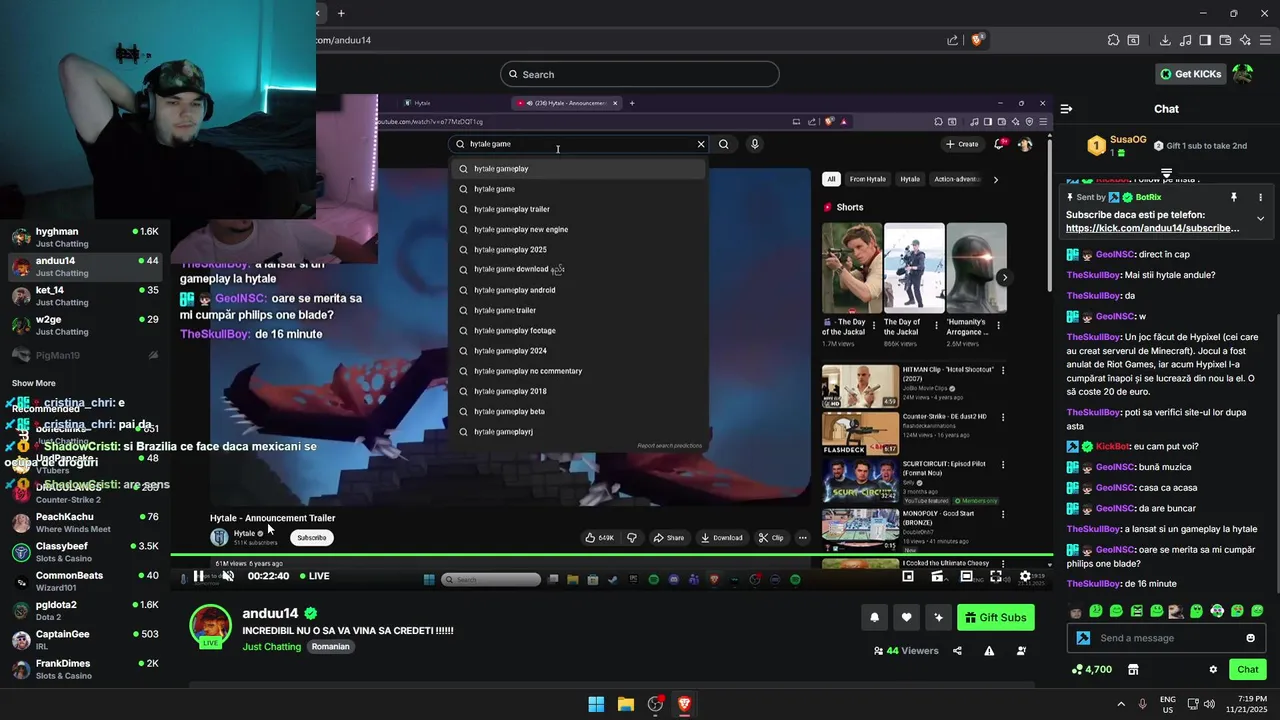Open CaptainGee recommended channel
1280x720 pixels.
click(x=85, y=640)
